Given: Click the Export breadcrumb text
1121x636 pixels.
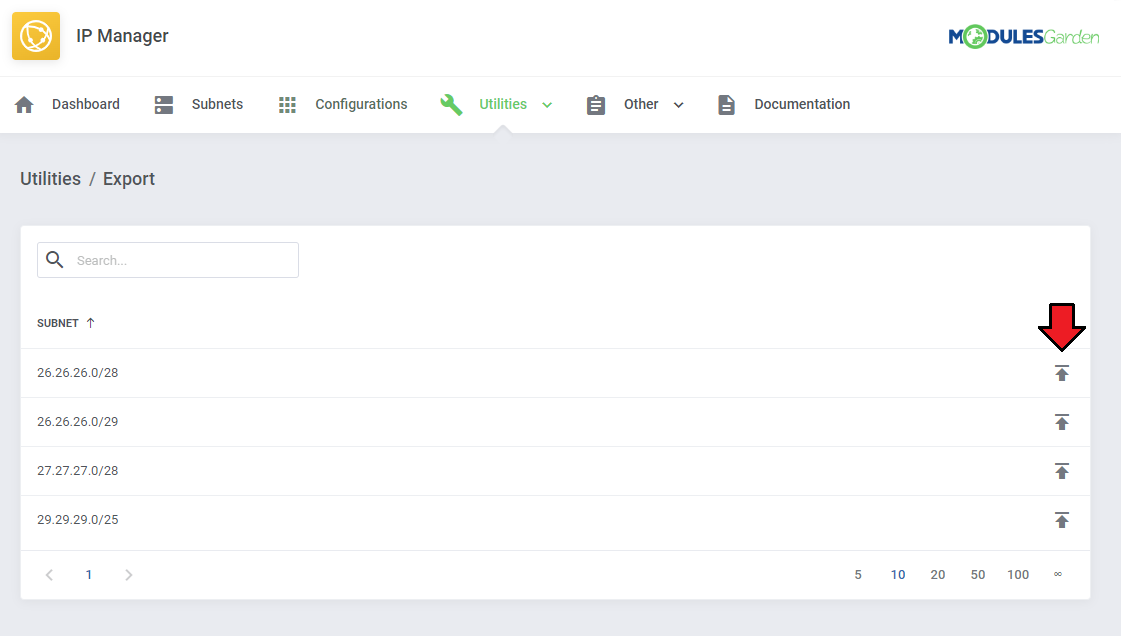Looking at the screenshot, I should 129,179.
